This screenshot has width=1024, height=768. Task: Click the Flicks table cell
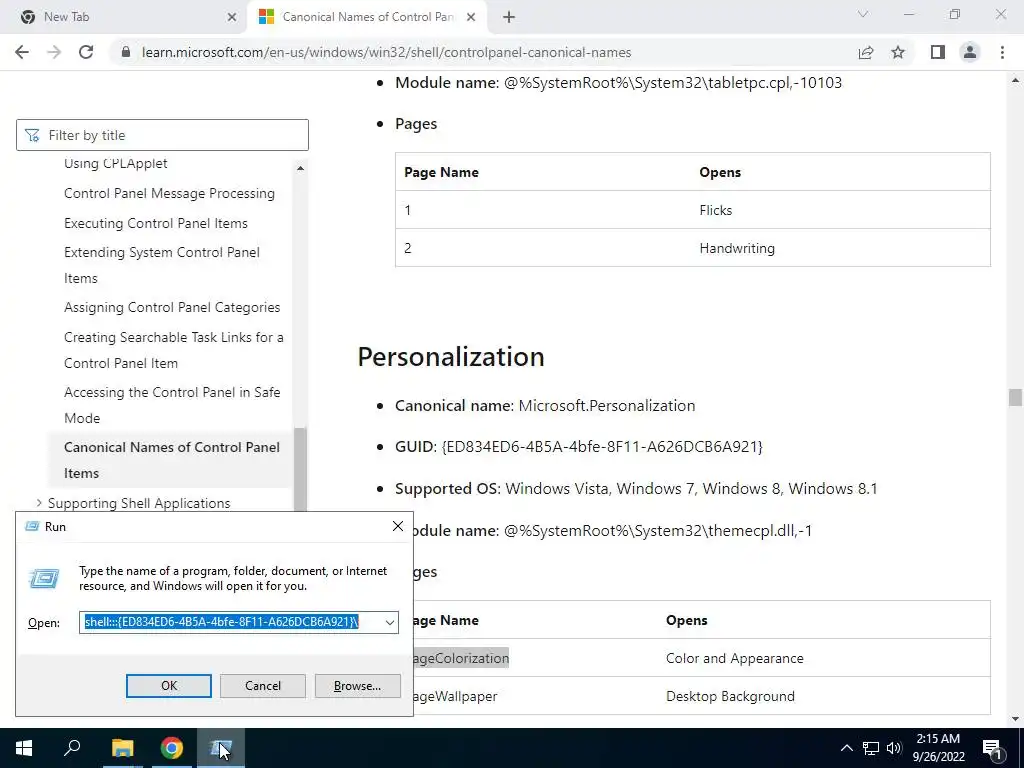pyautogui.click(x=716, y=210)
